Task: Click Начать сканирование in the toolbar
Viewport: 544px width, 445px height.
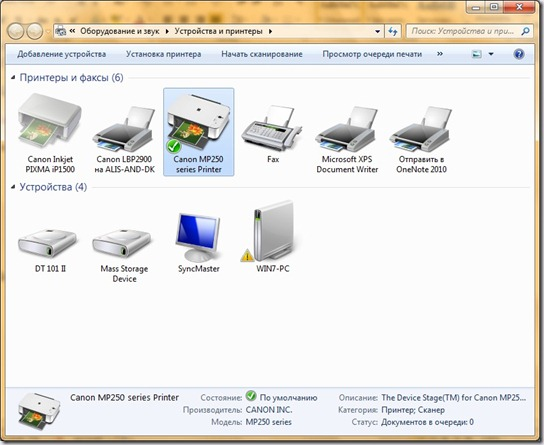Action: (x=262, y=54)
